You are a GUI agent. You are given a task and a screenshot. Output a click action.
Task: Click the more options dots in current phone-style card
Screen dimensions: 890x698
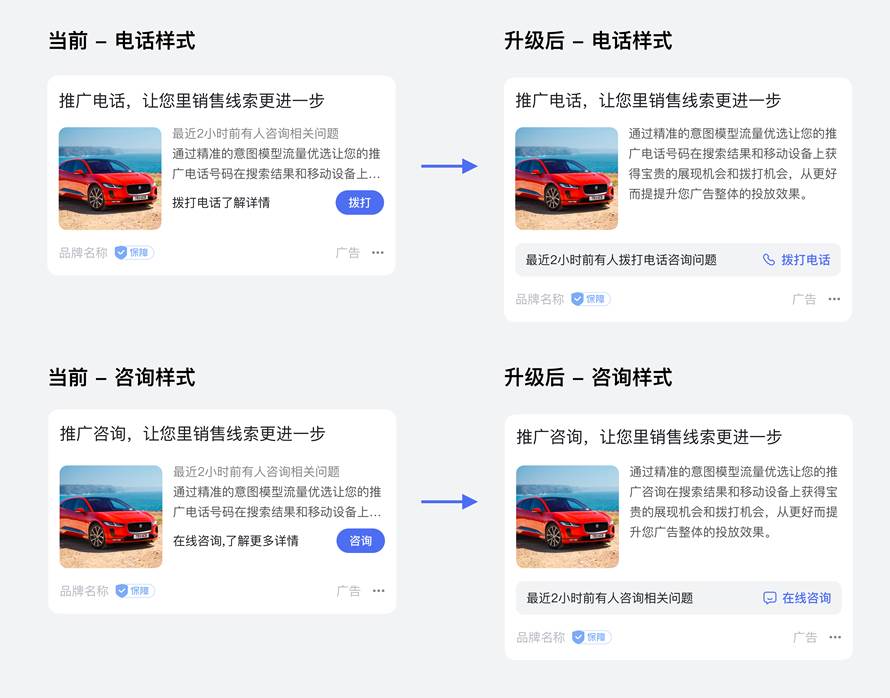click(x=377, y=253)
